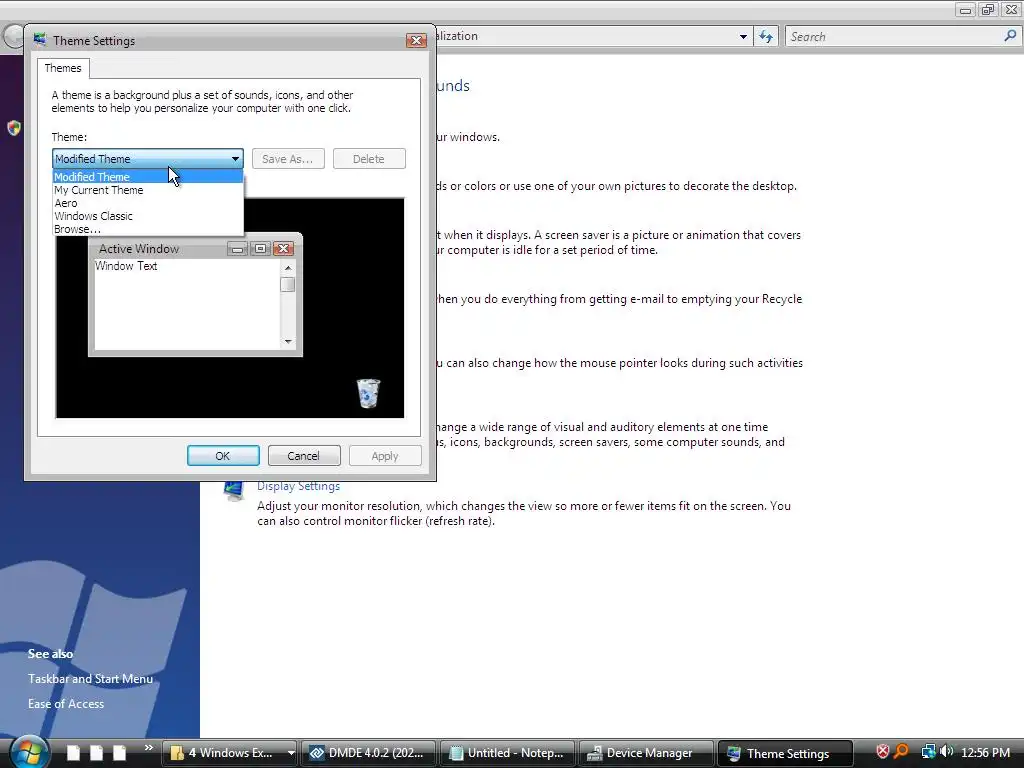
Task: Expand the address bar history dropdown
Action: point(743,37)
